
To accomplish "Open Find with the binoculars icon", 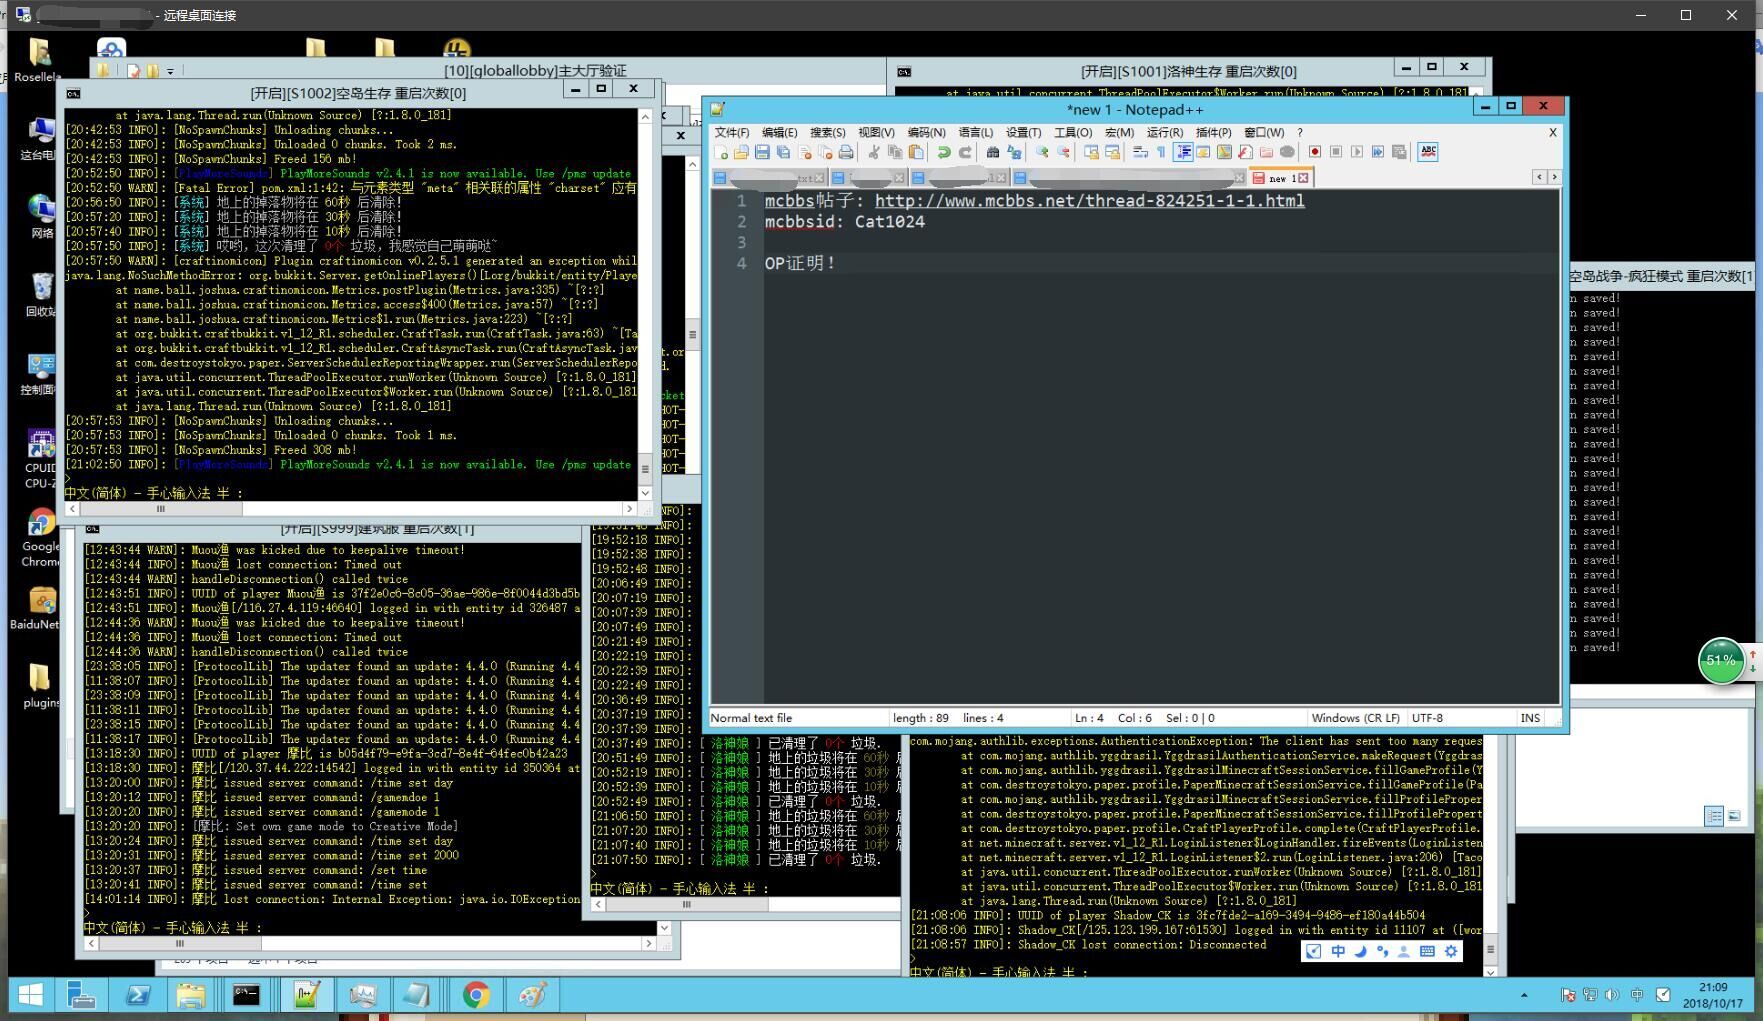I will click(993, 152).
